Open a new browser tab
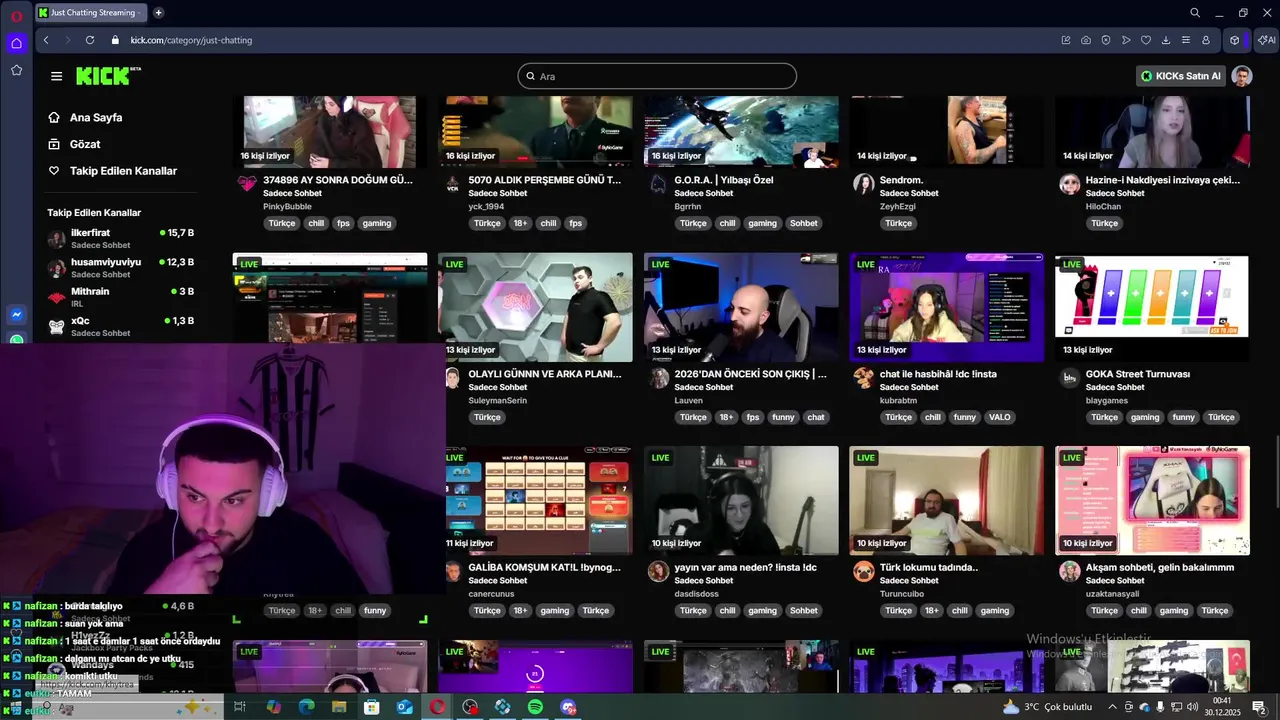Image resolution: width=1280 pixels, height=720 pixels. pyautogui.click(x=158, y=13)
